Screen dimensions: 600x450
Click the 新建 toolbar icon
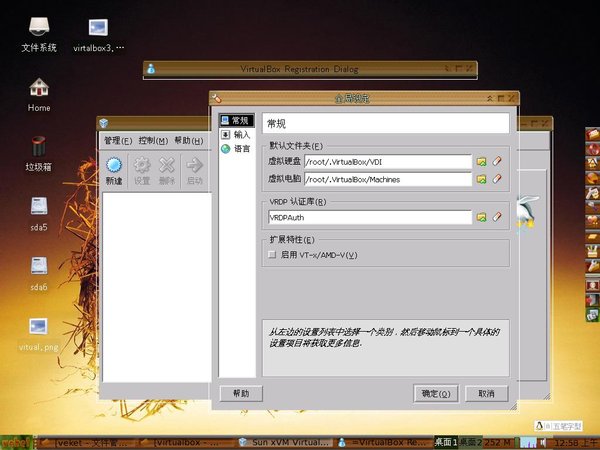click(114, 171)
